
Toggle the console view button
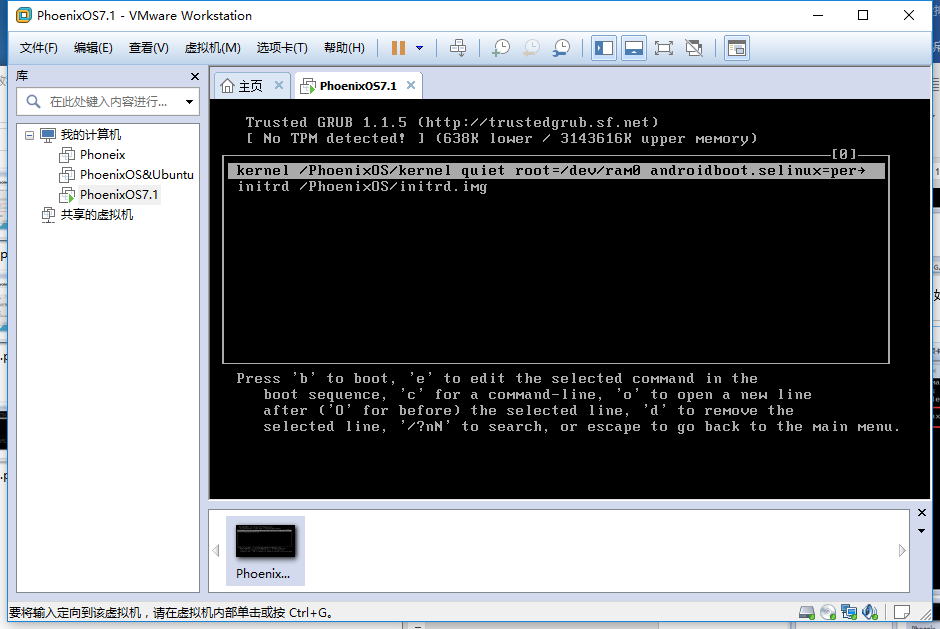point(737,48)
